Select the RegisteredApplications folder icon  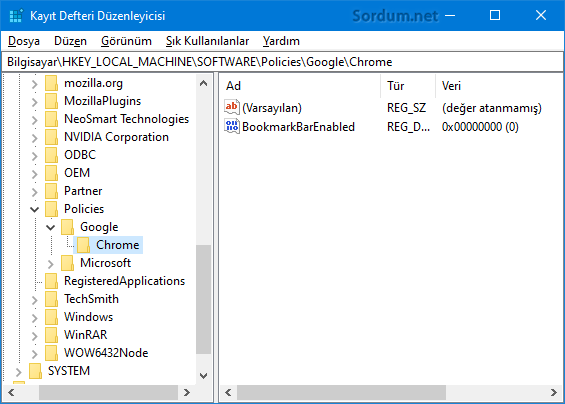(52, 281)
